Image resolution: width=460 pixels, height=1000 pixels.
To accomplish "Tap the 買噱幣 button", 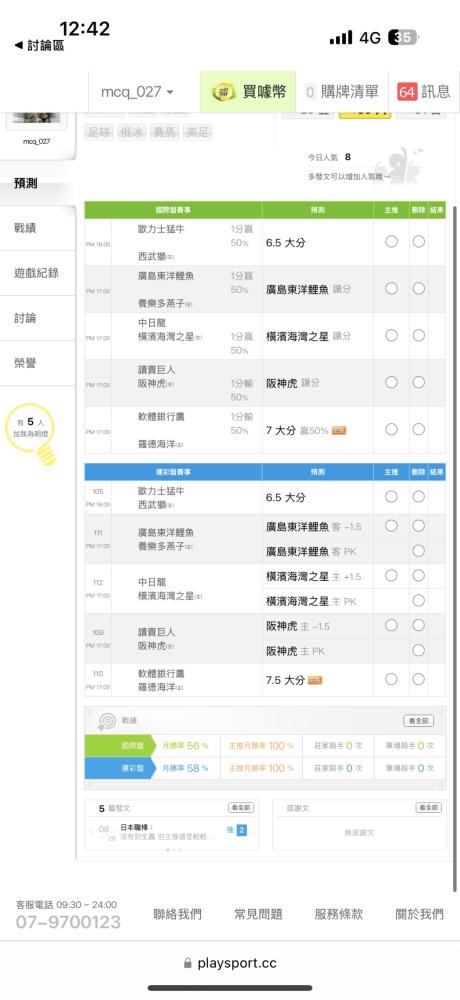I will pyautogui.click(x=248, y=92).
